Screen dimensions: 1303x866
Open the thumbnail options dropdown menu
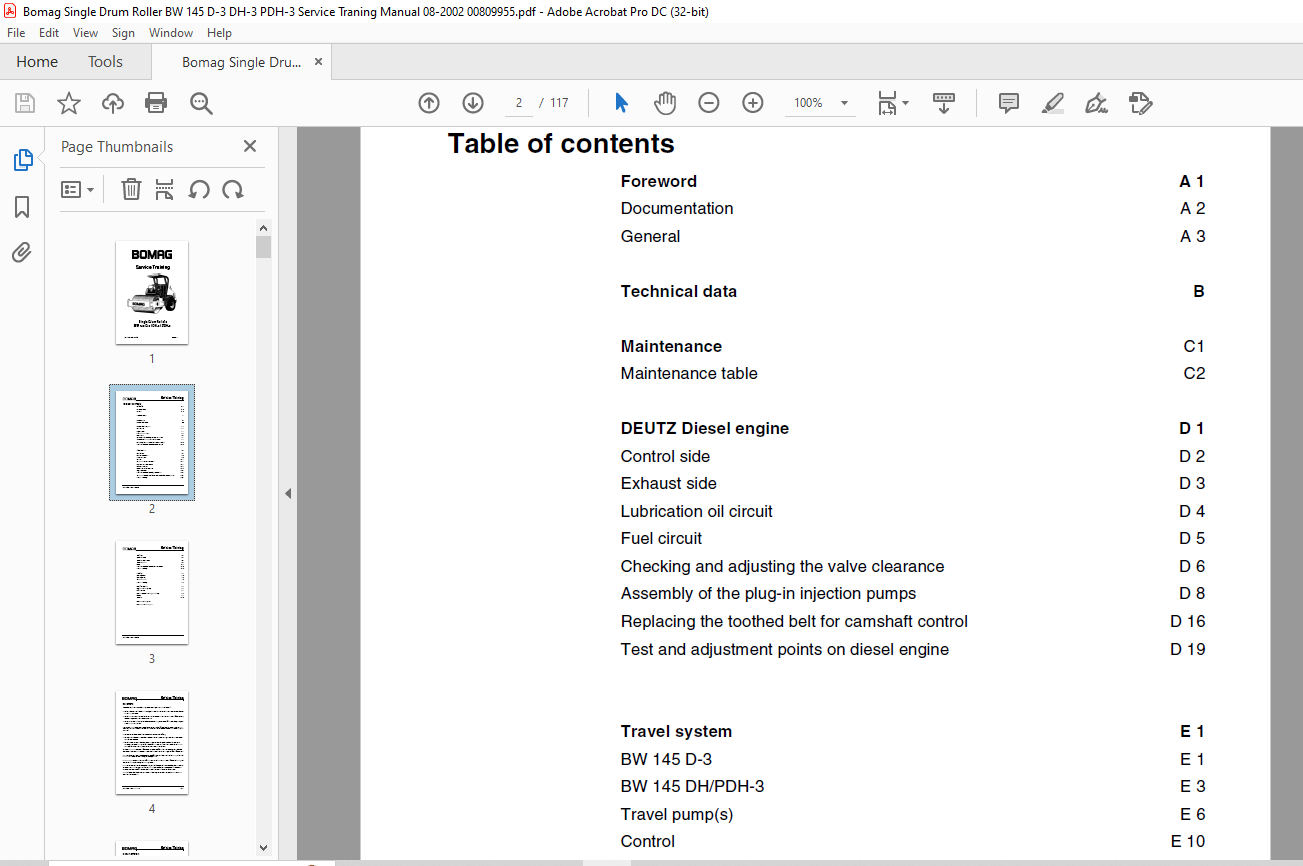click(x=77, y=189)
